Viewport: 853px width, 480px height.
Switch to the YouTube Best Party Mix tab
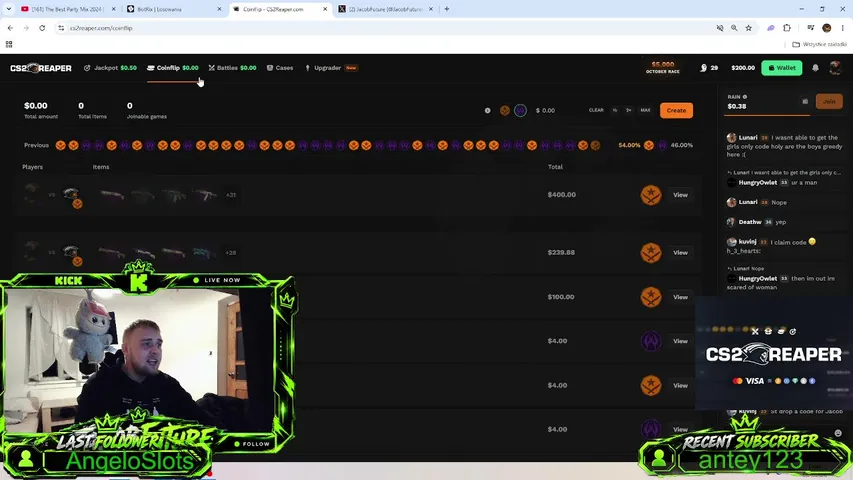click(69, 9)
